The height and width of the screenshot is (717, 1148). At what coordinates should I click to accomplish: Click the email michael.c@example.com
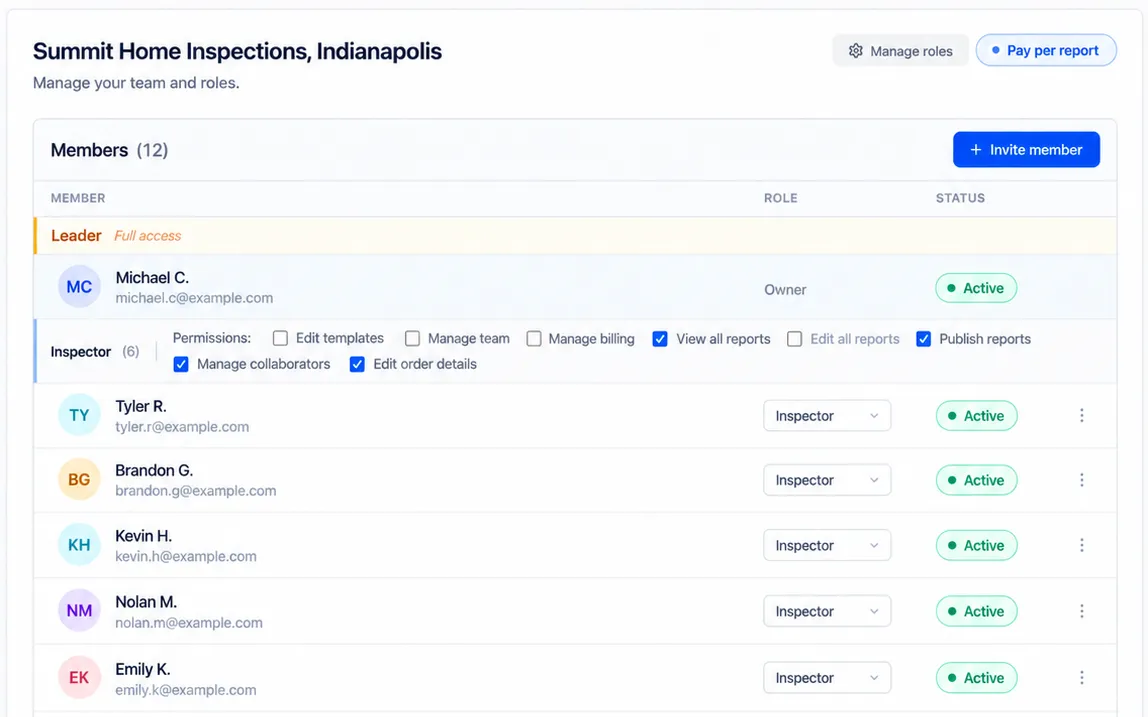pyautogui.click(x=194, y=298)
